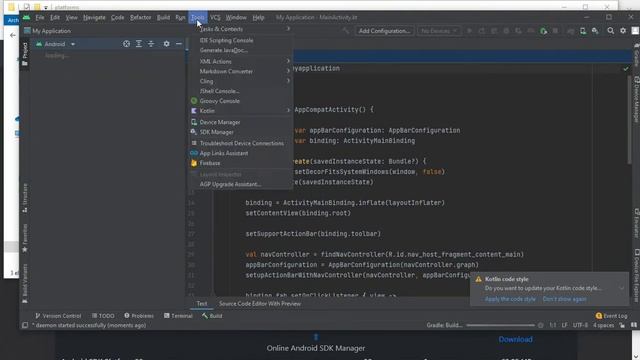Screen dimensions: 640x360
Task: Click Make Project hammer icon
Action: (x=346, y=31)
